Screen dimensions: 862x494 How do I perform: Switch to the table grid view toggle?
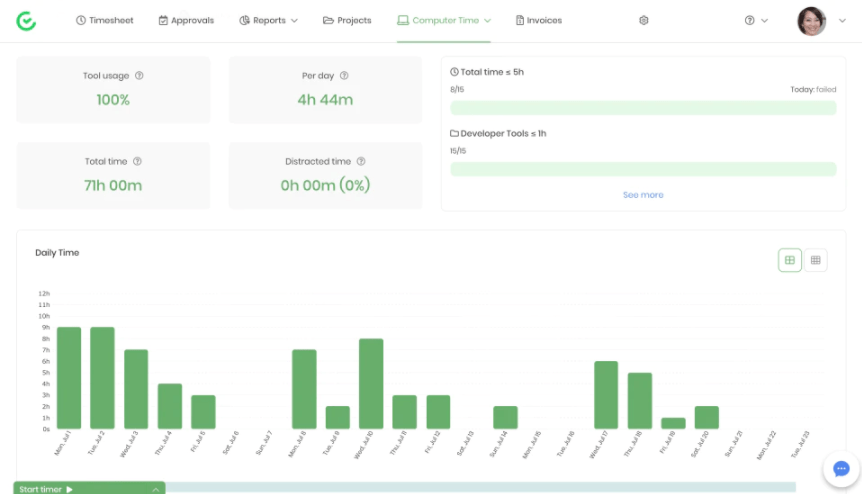[816, 261]
